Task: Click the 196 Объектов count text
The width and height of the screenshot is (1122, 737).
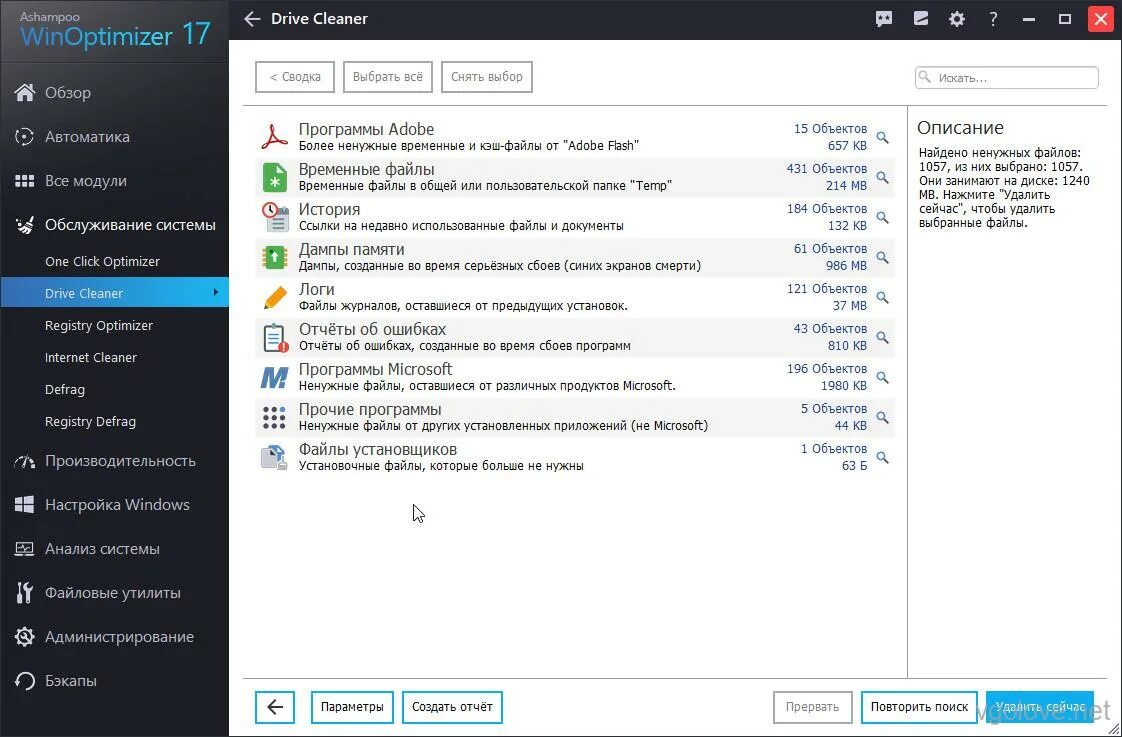Action: (x=826, y=369)
